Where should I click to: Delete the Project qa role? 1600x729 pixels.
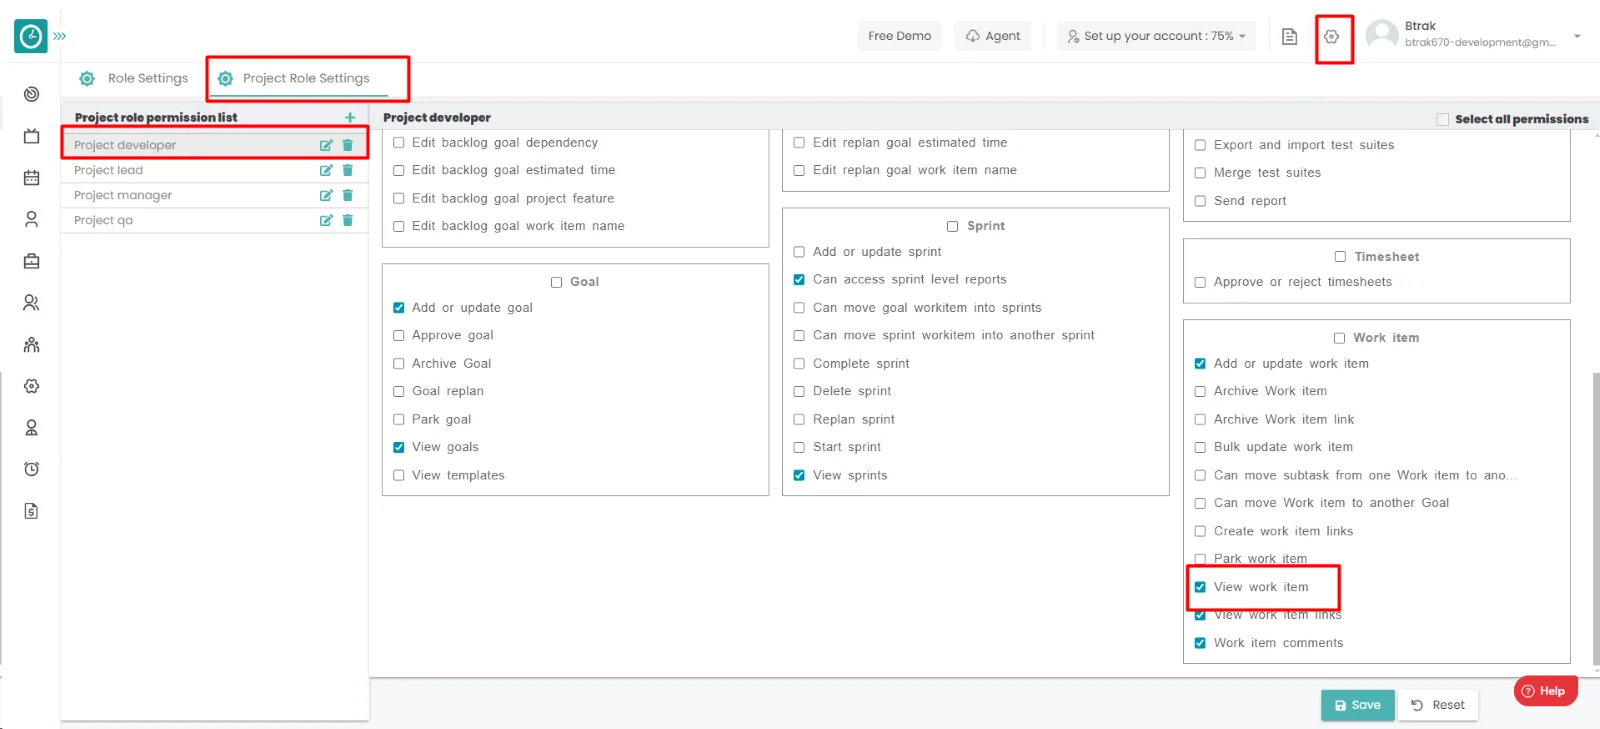click(x=348, y=220)
